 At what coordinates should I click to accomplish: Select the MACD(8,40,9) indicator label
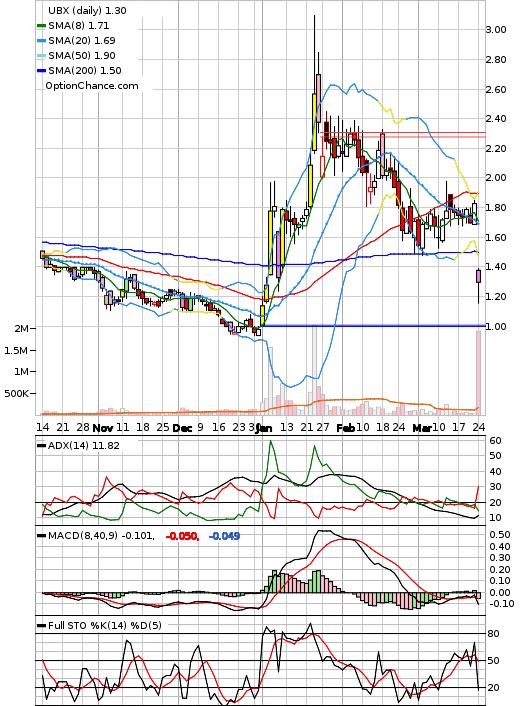click(101, 536)
